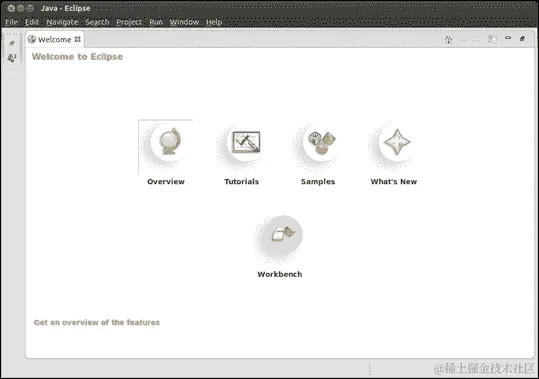The image size is (539, 379).
Task: Open the Navigate menu
Action: 62,22
